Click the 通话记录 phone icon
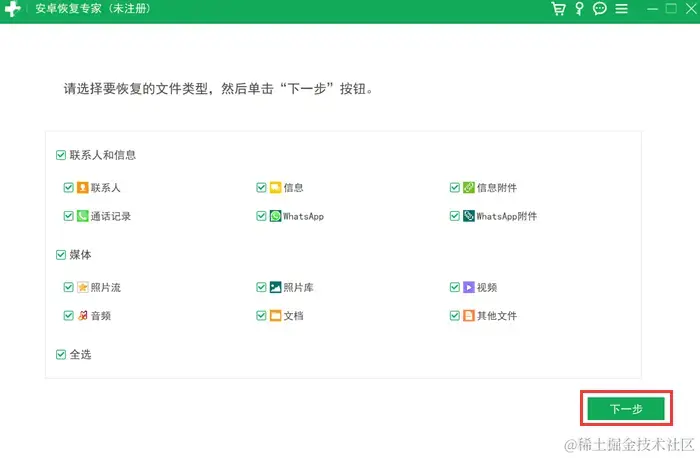700x458 pixels. click(x=82, y=216)
